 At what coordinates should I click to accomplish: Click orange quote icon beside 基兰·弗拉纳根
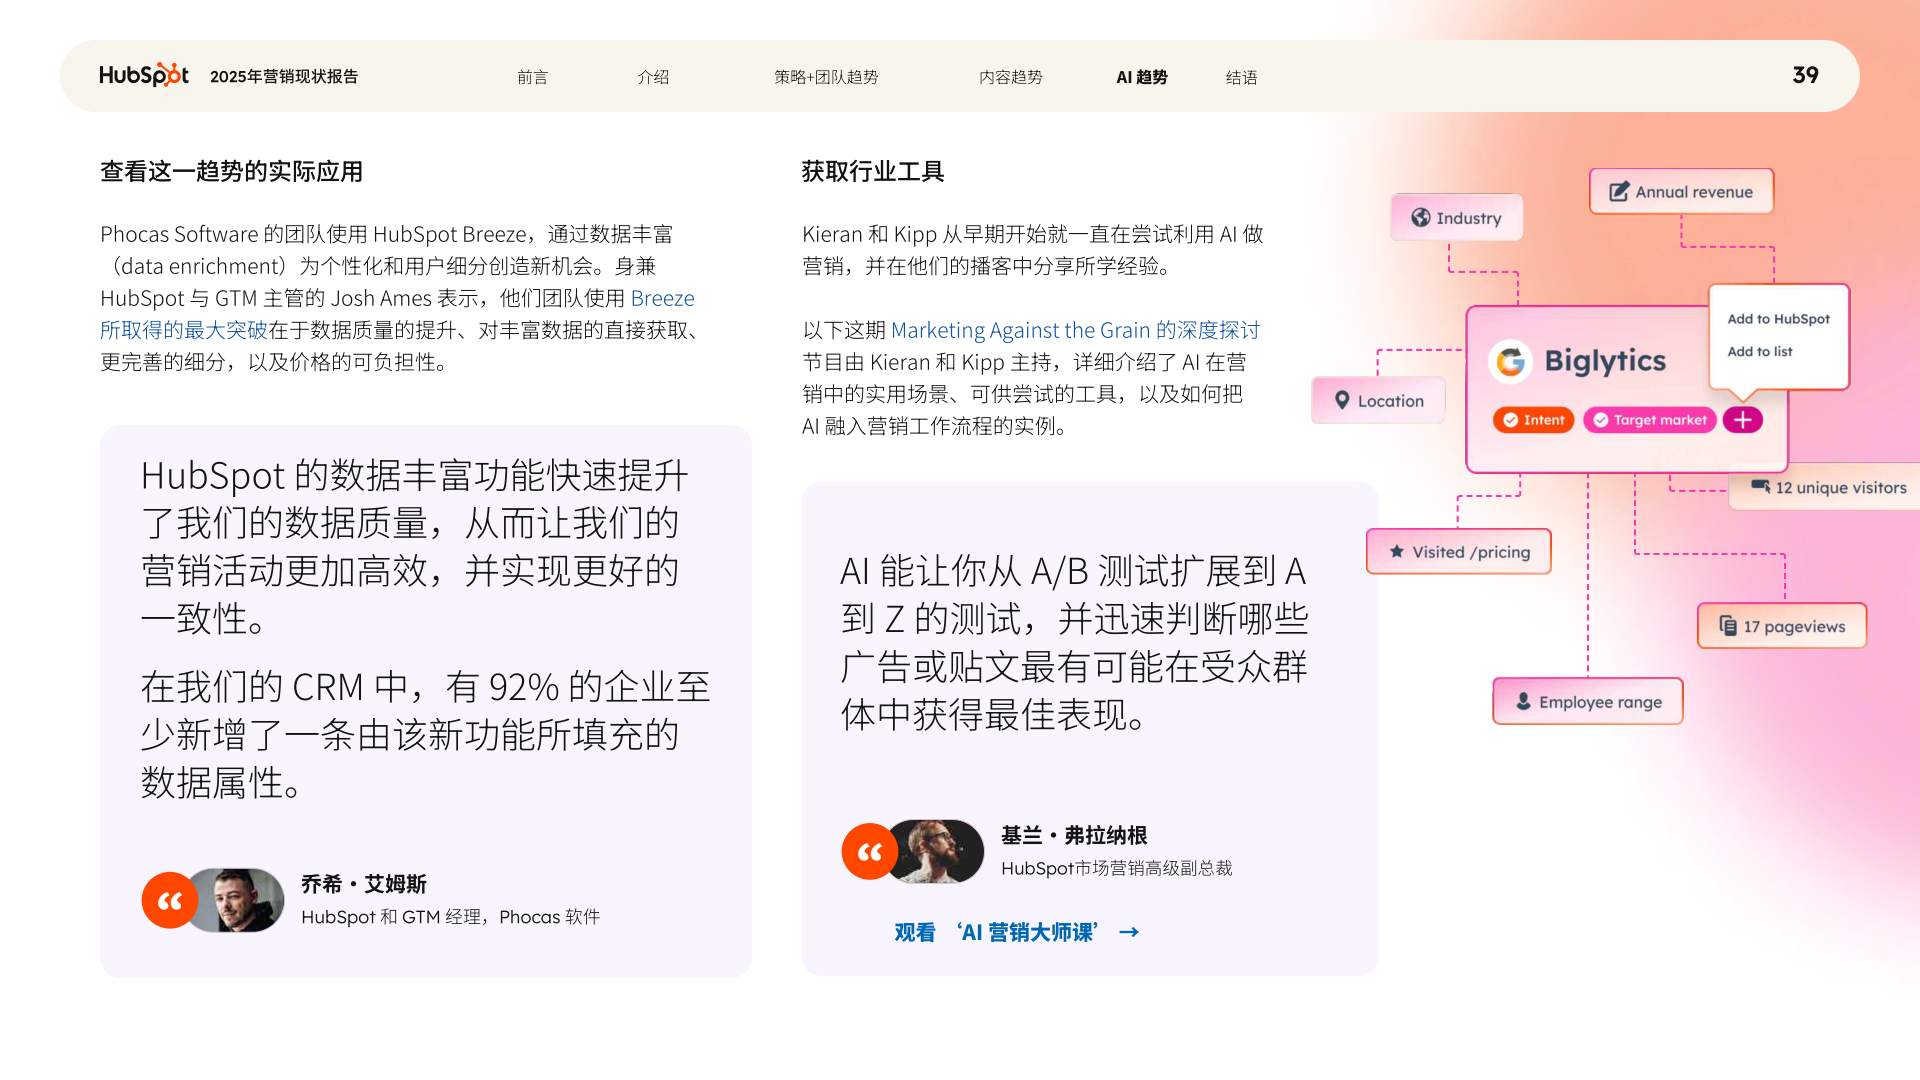870,851
